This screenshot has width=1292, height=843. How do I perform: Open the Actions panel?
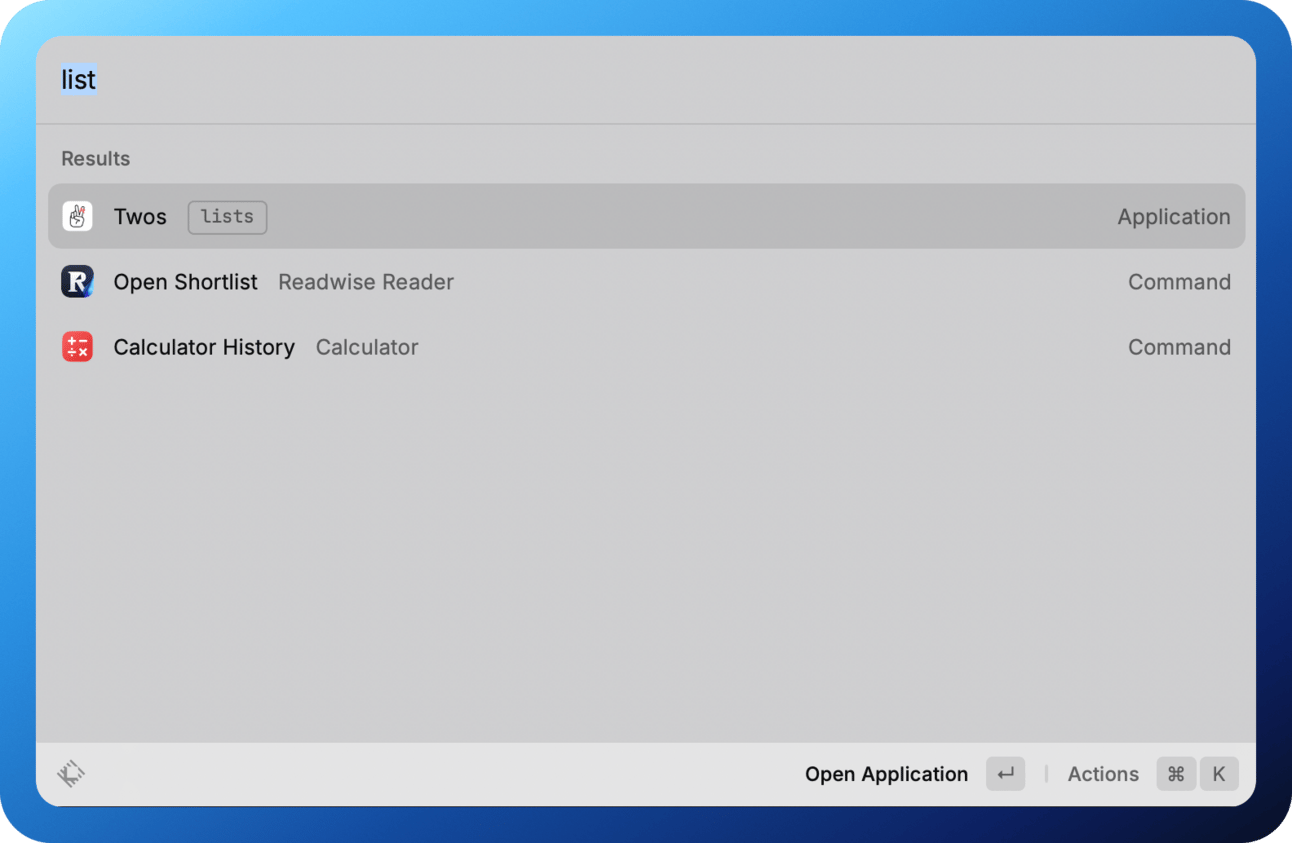click(x=1103, y=774)
